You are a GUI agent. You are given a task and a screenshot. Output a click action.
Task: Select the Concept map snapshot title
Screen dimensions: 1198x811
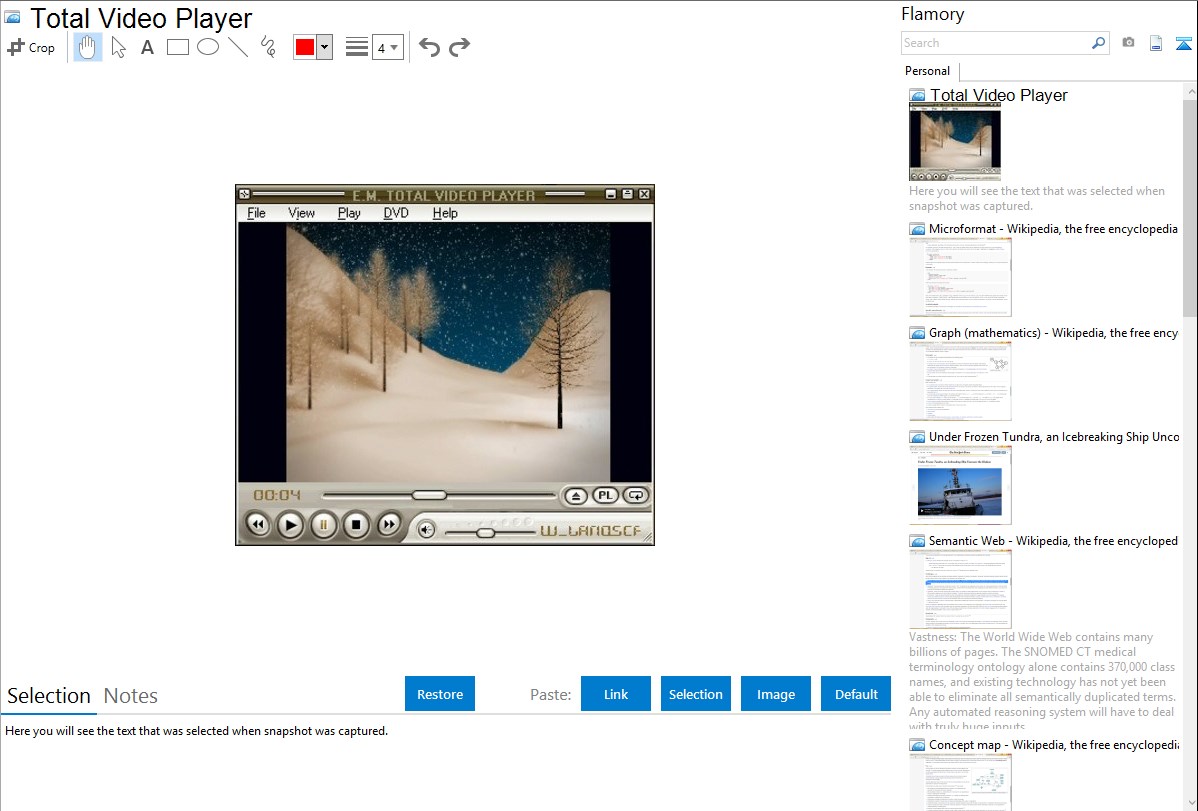(1054, 745)
